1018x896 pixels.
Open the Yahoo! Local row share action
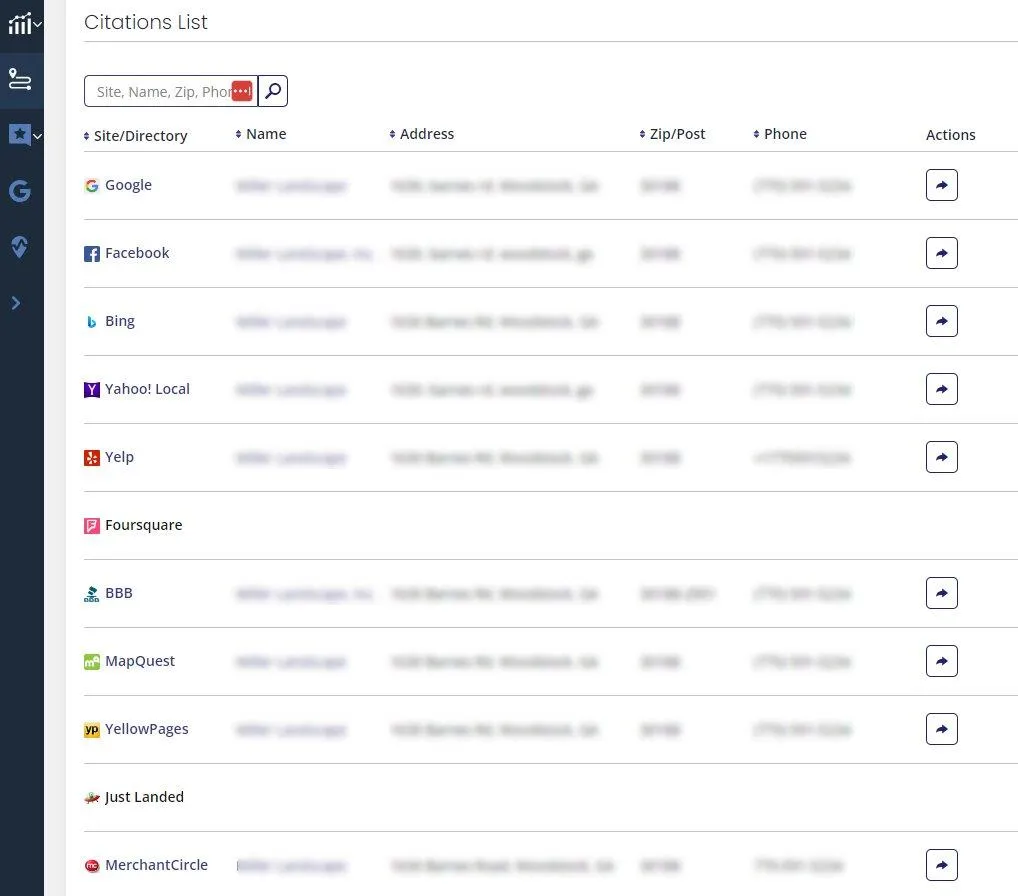click(941, 389)
